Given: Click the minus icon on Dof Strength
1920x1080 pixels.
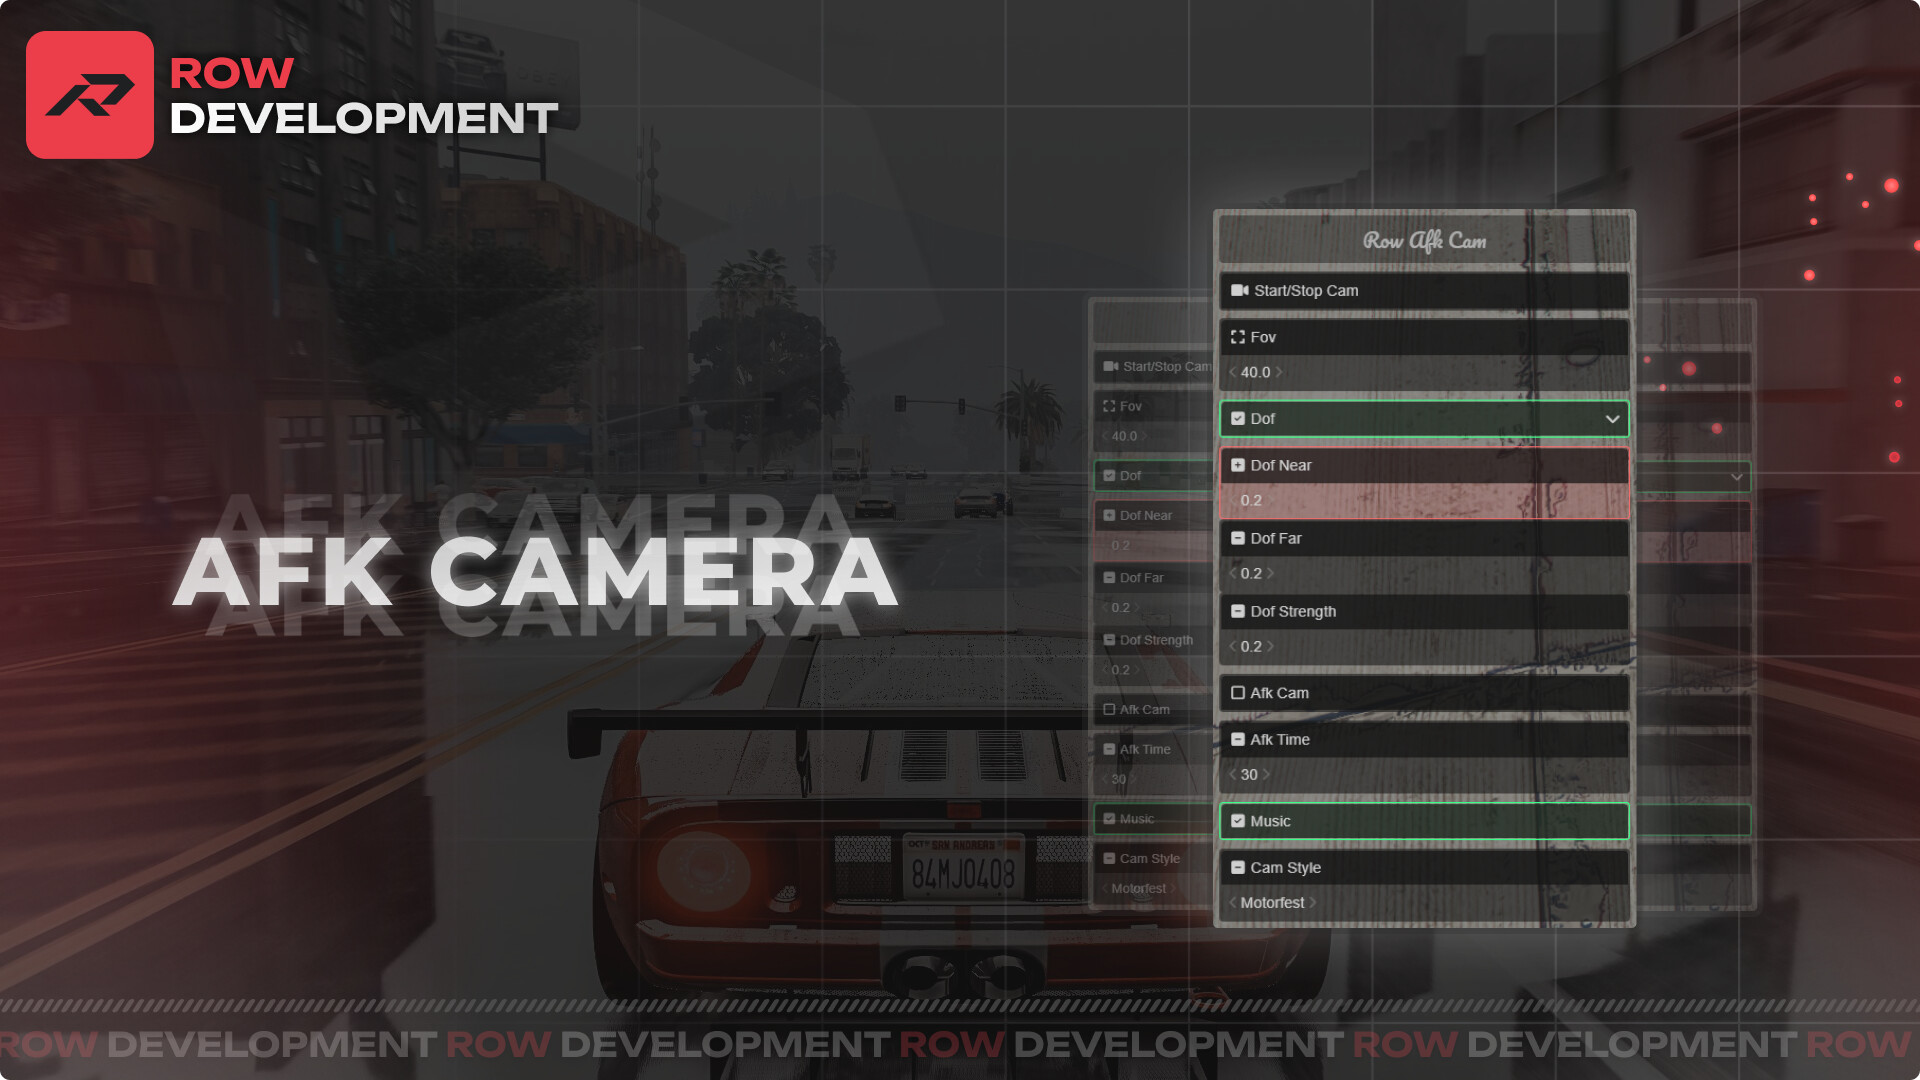Looking at the screenshot, I should click(1239, 611).
